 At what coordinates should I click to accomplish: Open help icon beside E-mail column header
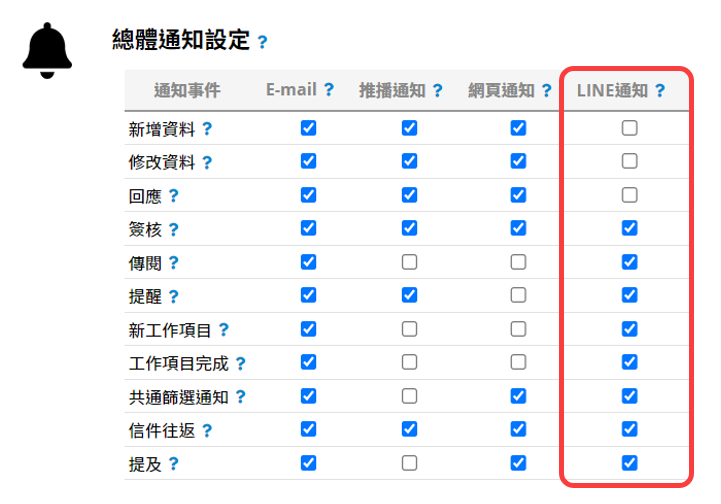pos(328,90)
